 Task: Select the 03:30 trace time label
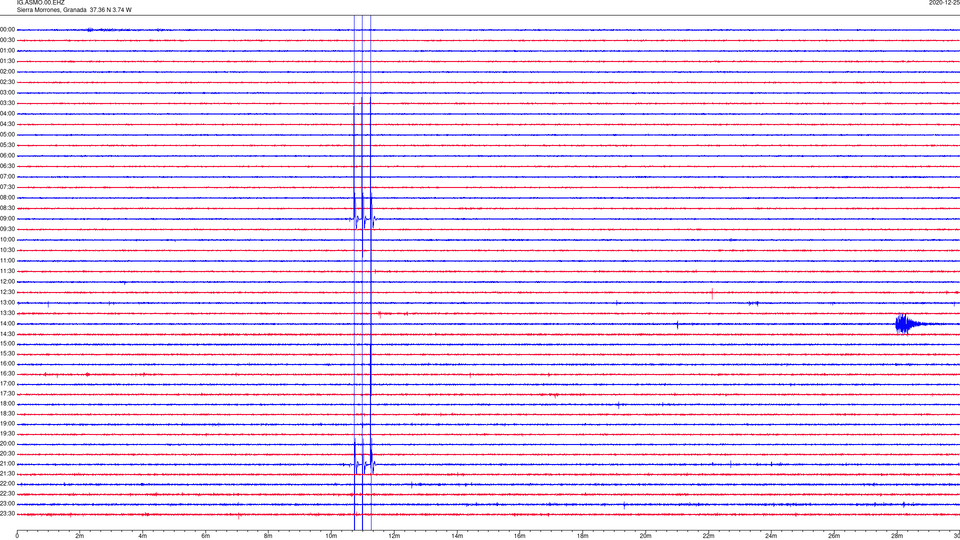pos(7,103)
